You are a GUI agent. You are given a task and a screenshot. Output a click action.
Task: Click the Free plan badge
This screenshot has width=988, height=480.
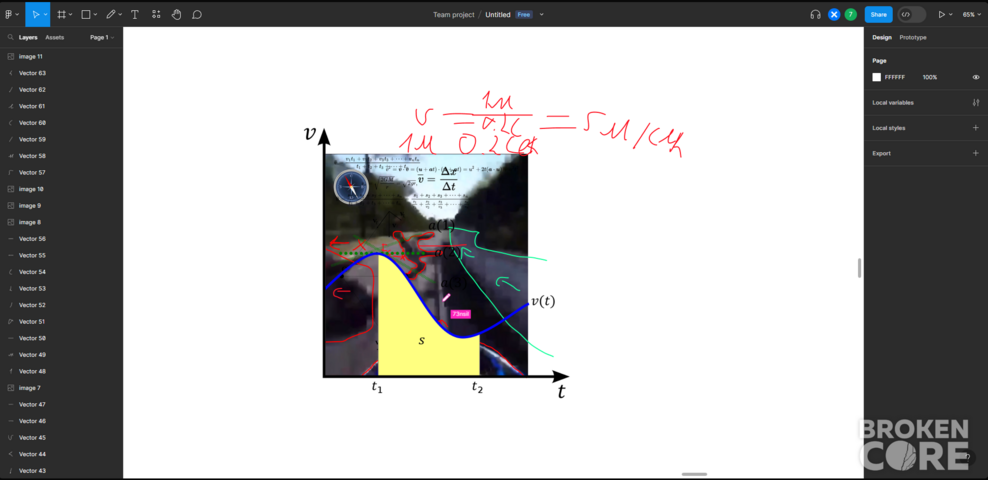pyautogui.click(x=524, y=14)
